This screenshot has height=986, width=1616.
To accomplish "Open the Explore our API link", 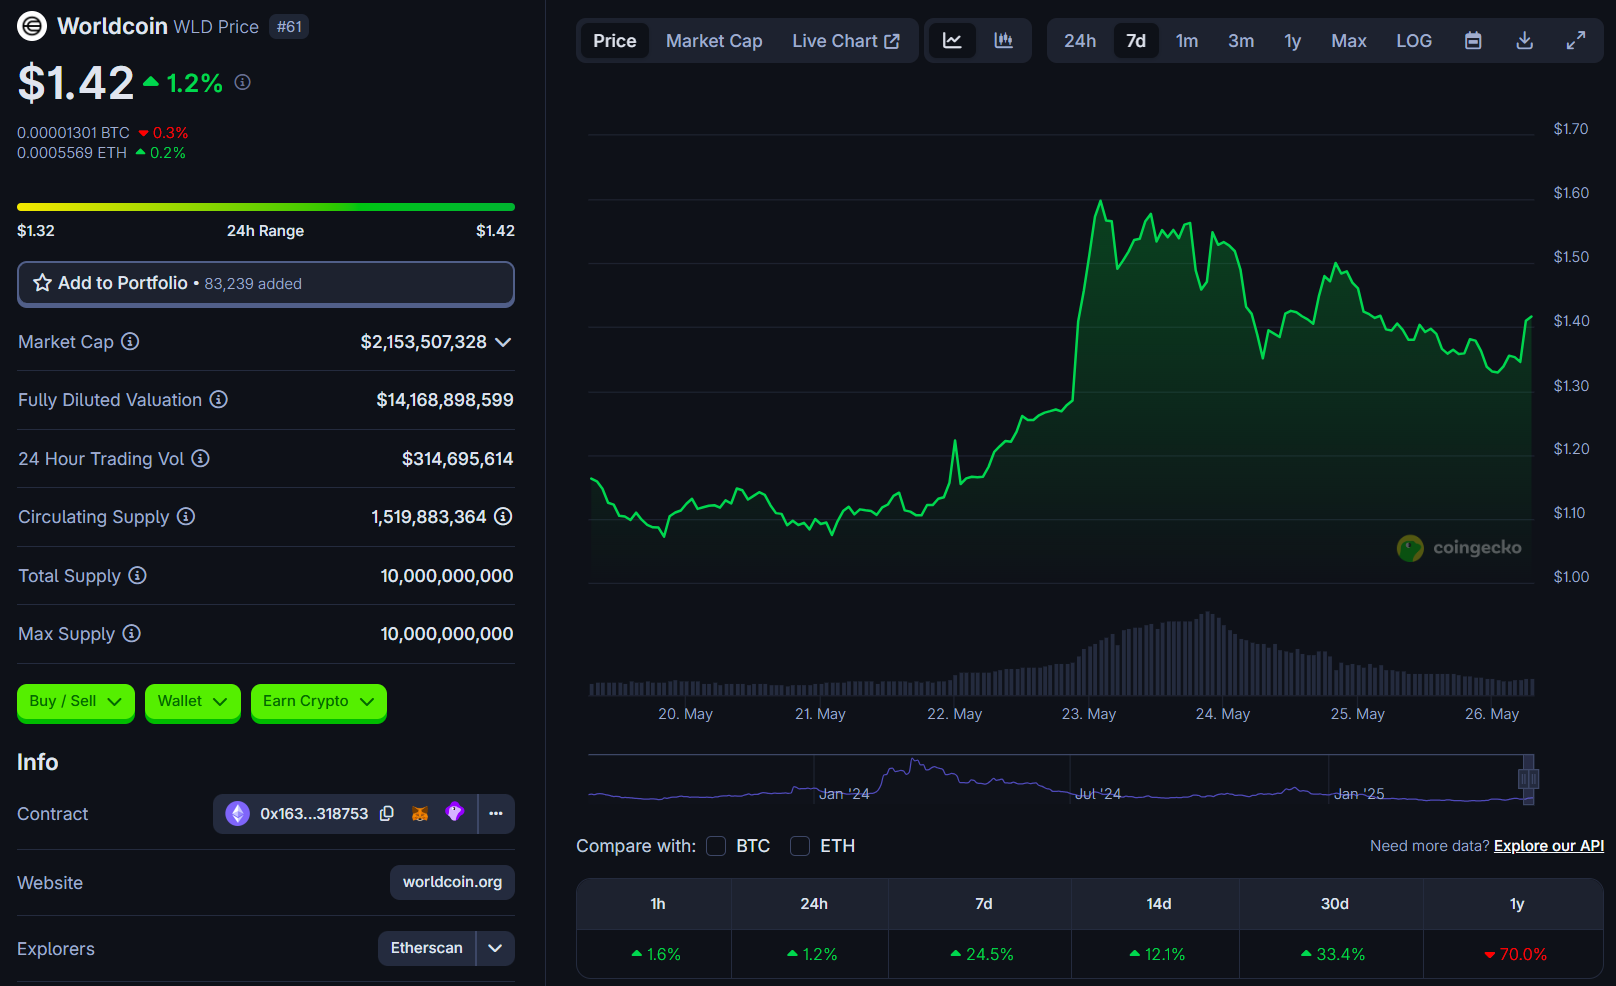I will [1548, 846].
